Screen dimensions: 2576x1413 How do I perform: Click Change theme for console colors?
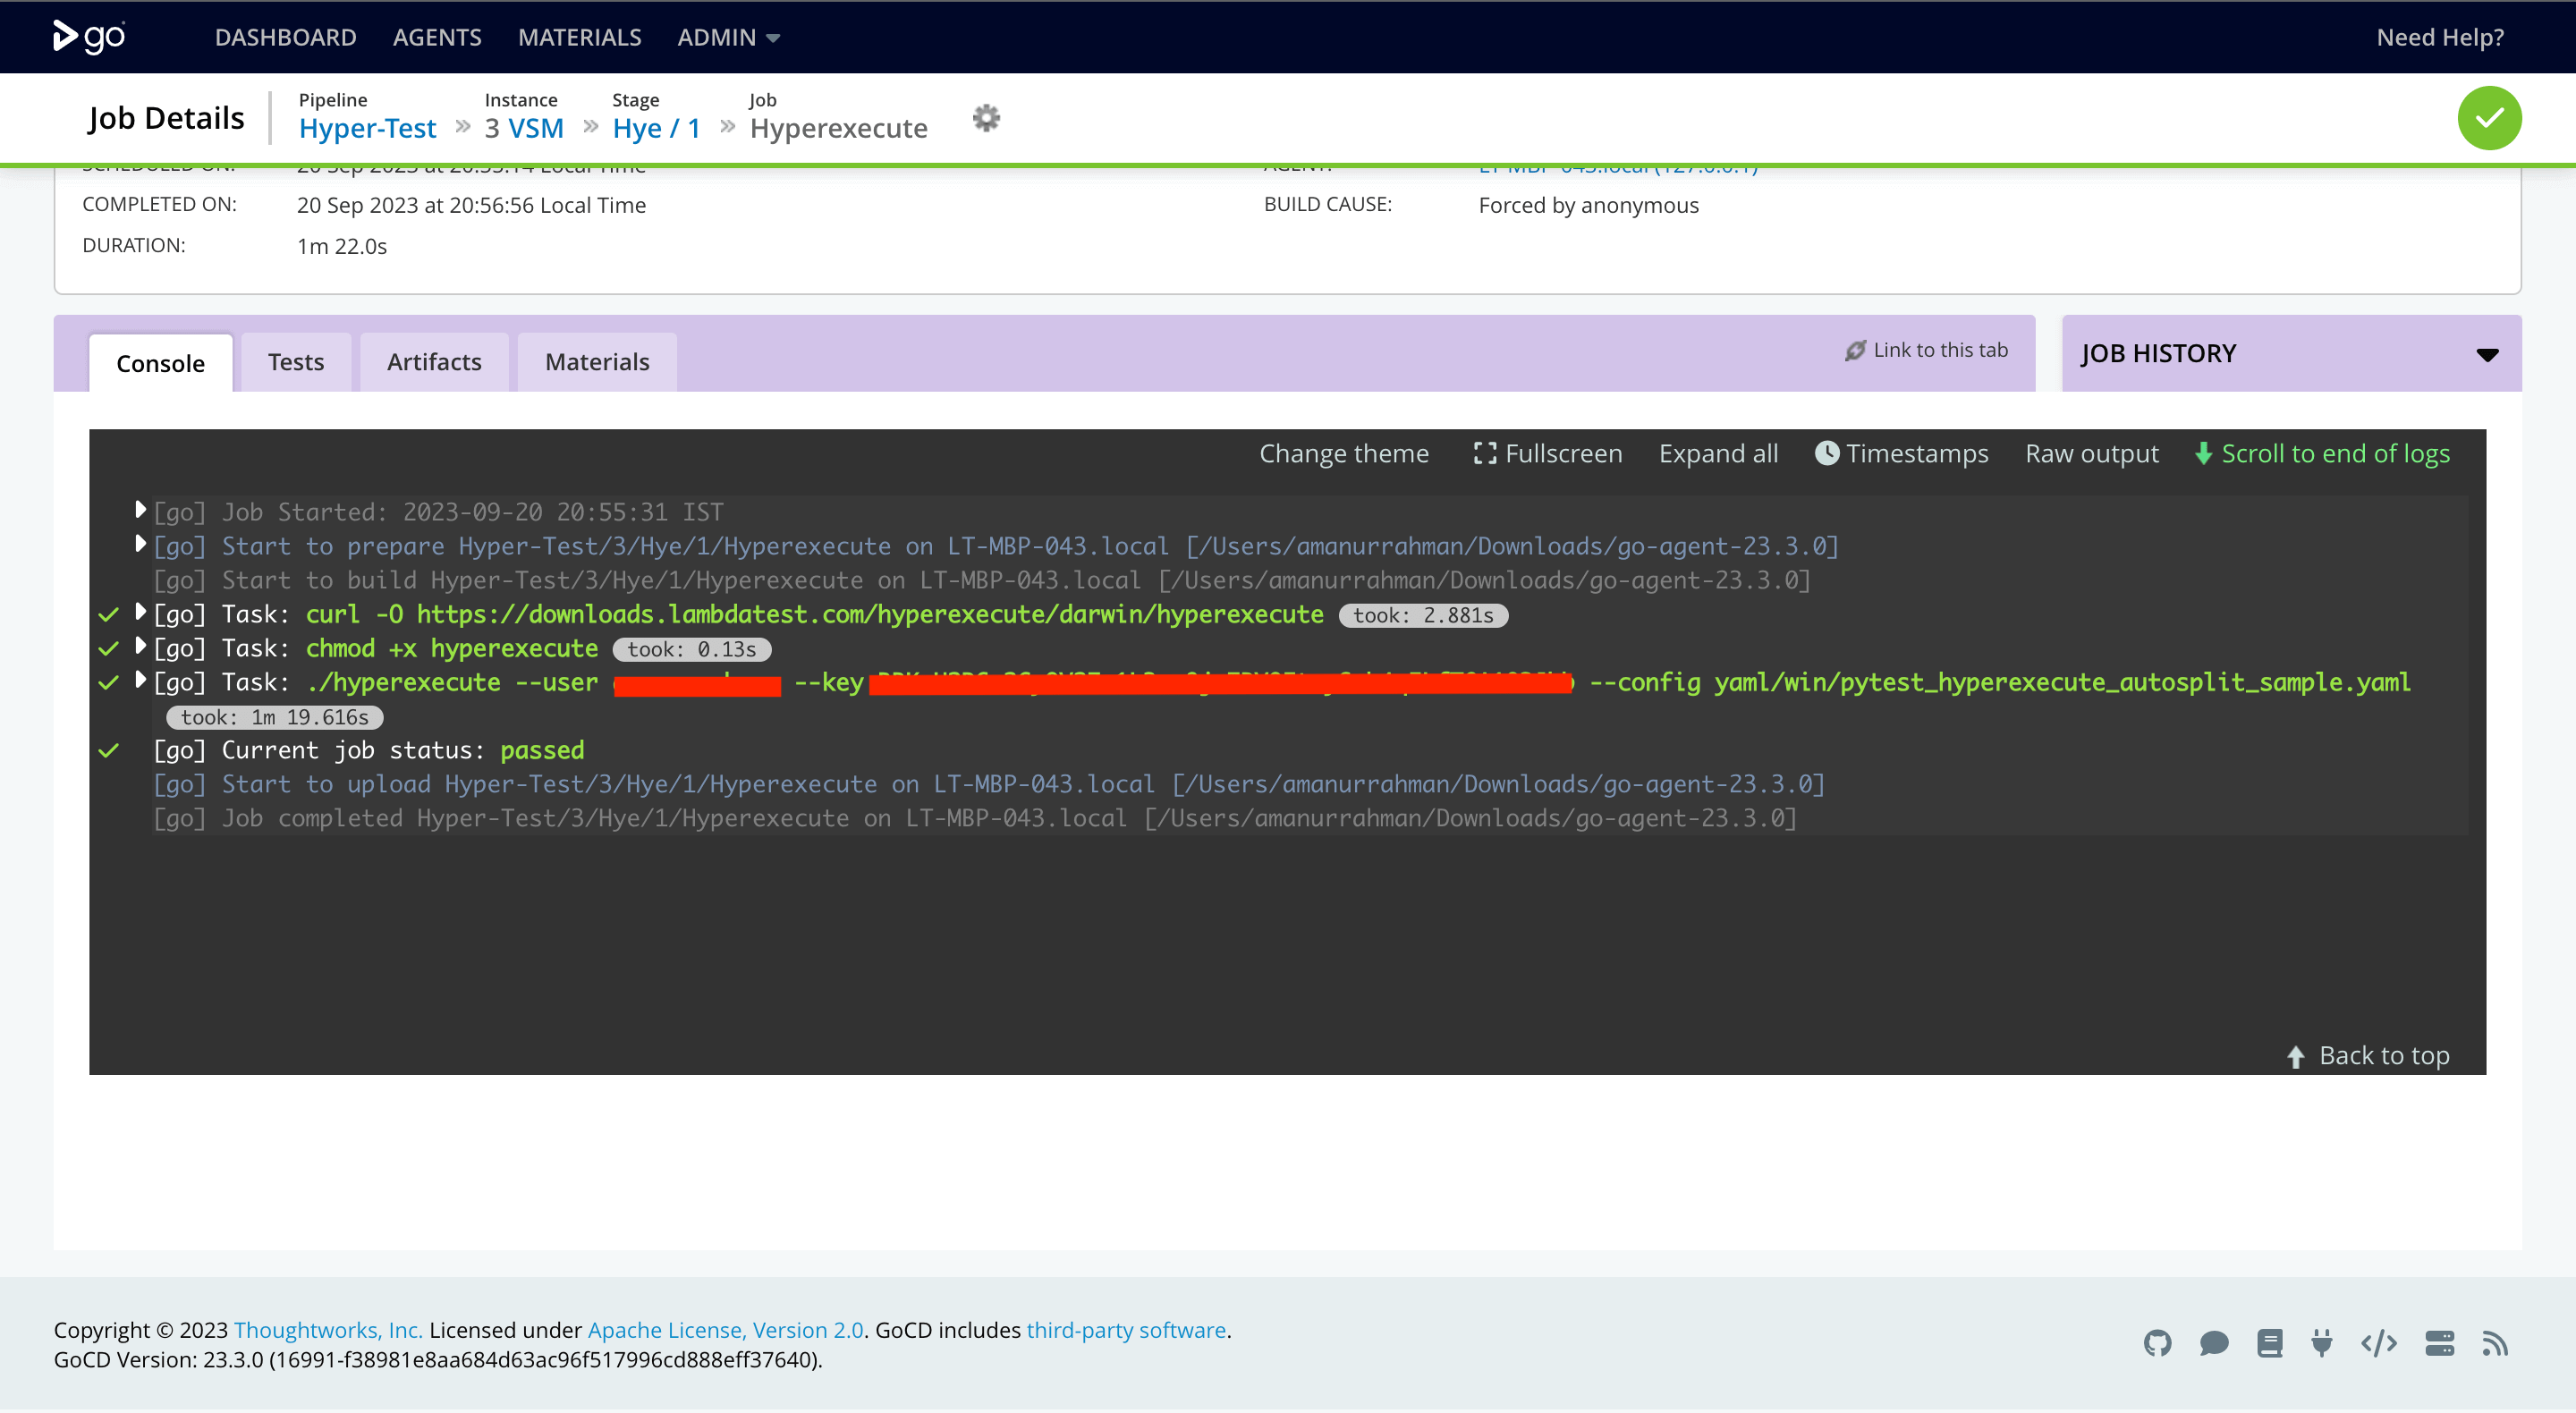click(x=1343, y=453)
